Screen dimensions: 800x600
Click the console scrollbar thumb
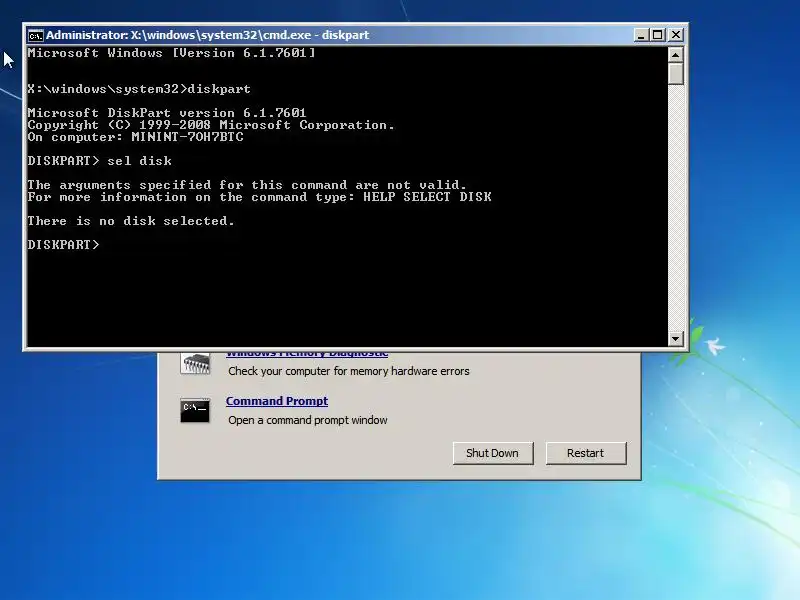[x=676, y=73]
